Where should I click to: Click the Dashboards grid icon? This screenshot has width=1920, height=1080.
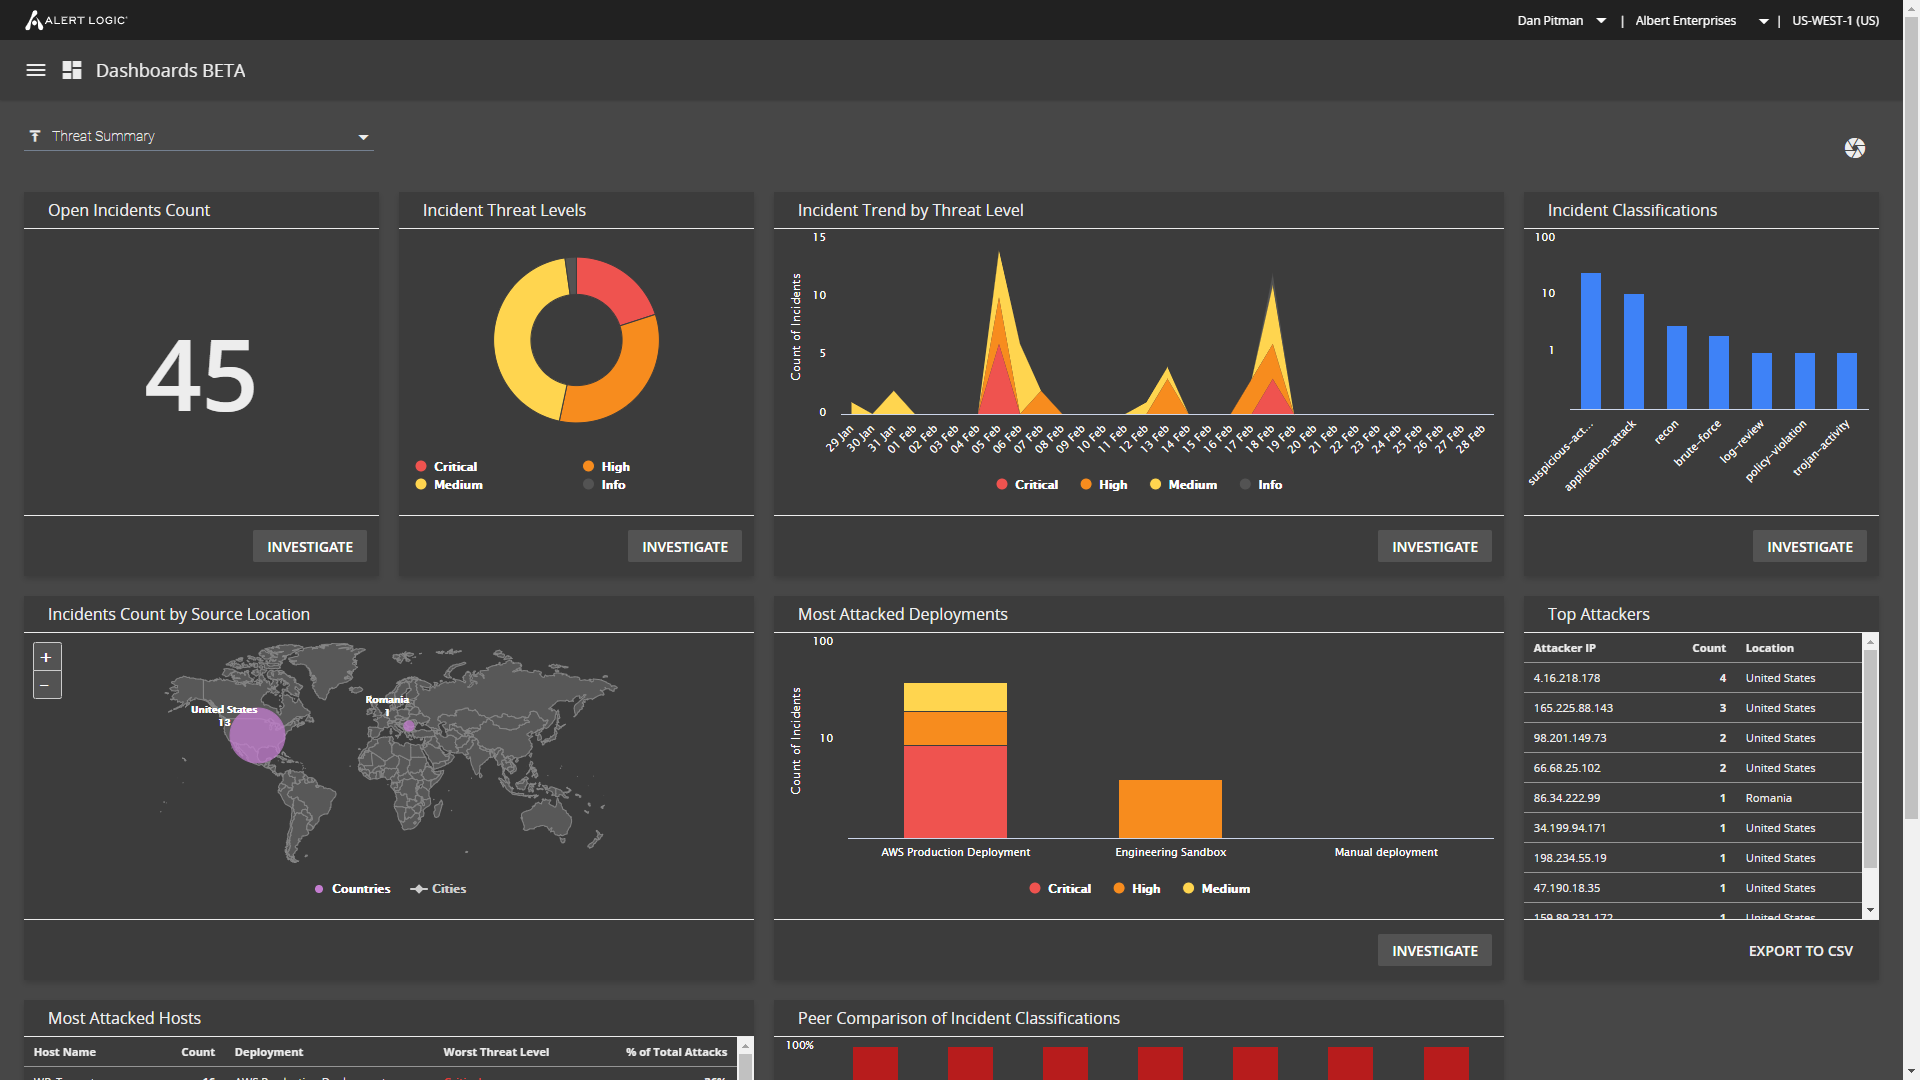click(72, 70)
